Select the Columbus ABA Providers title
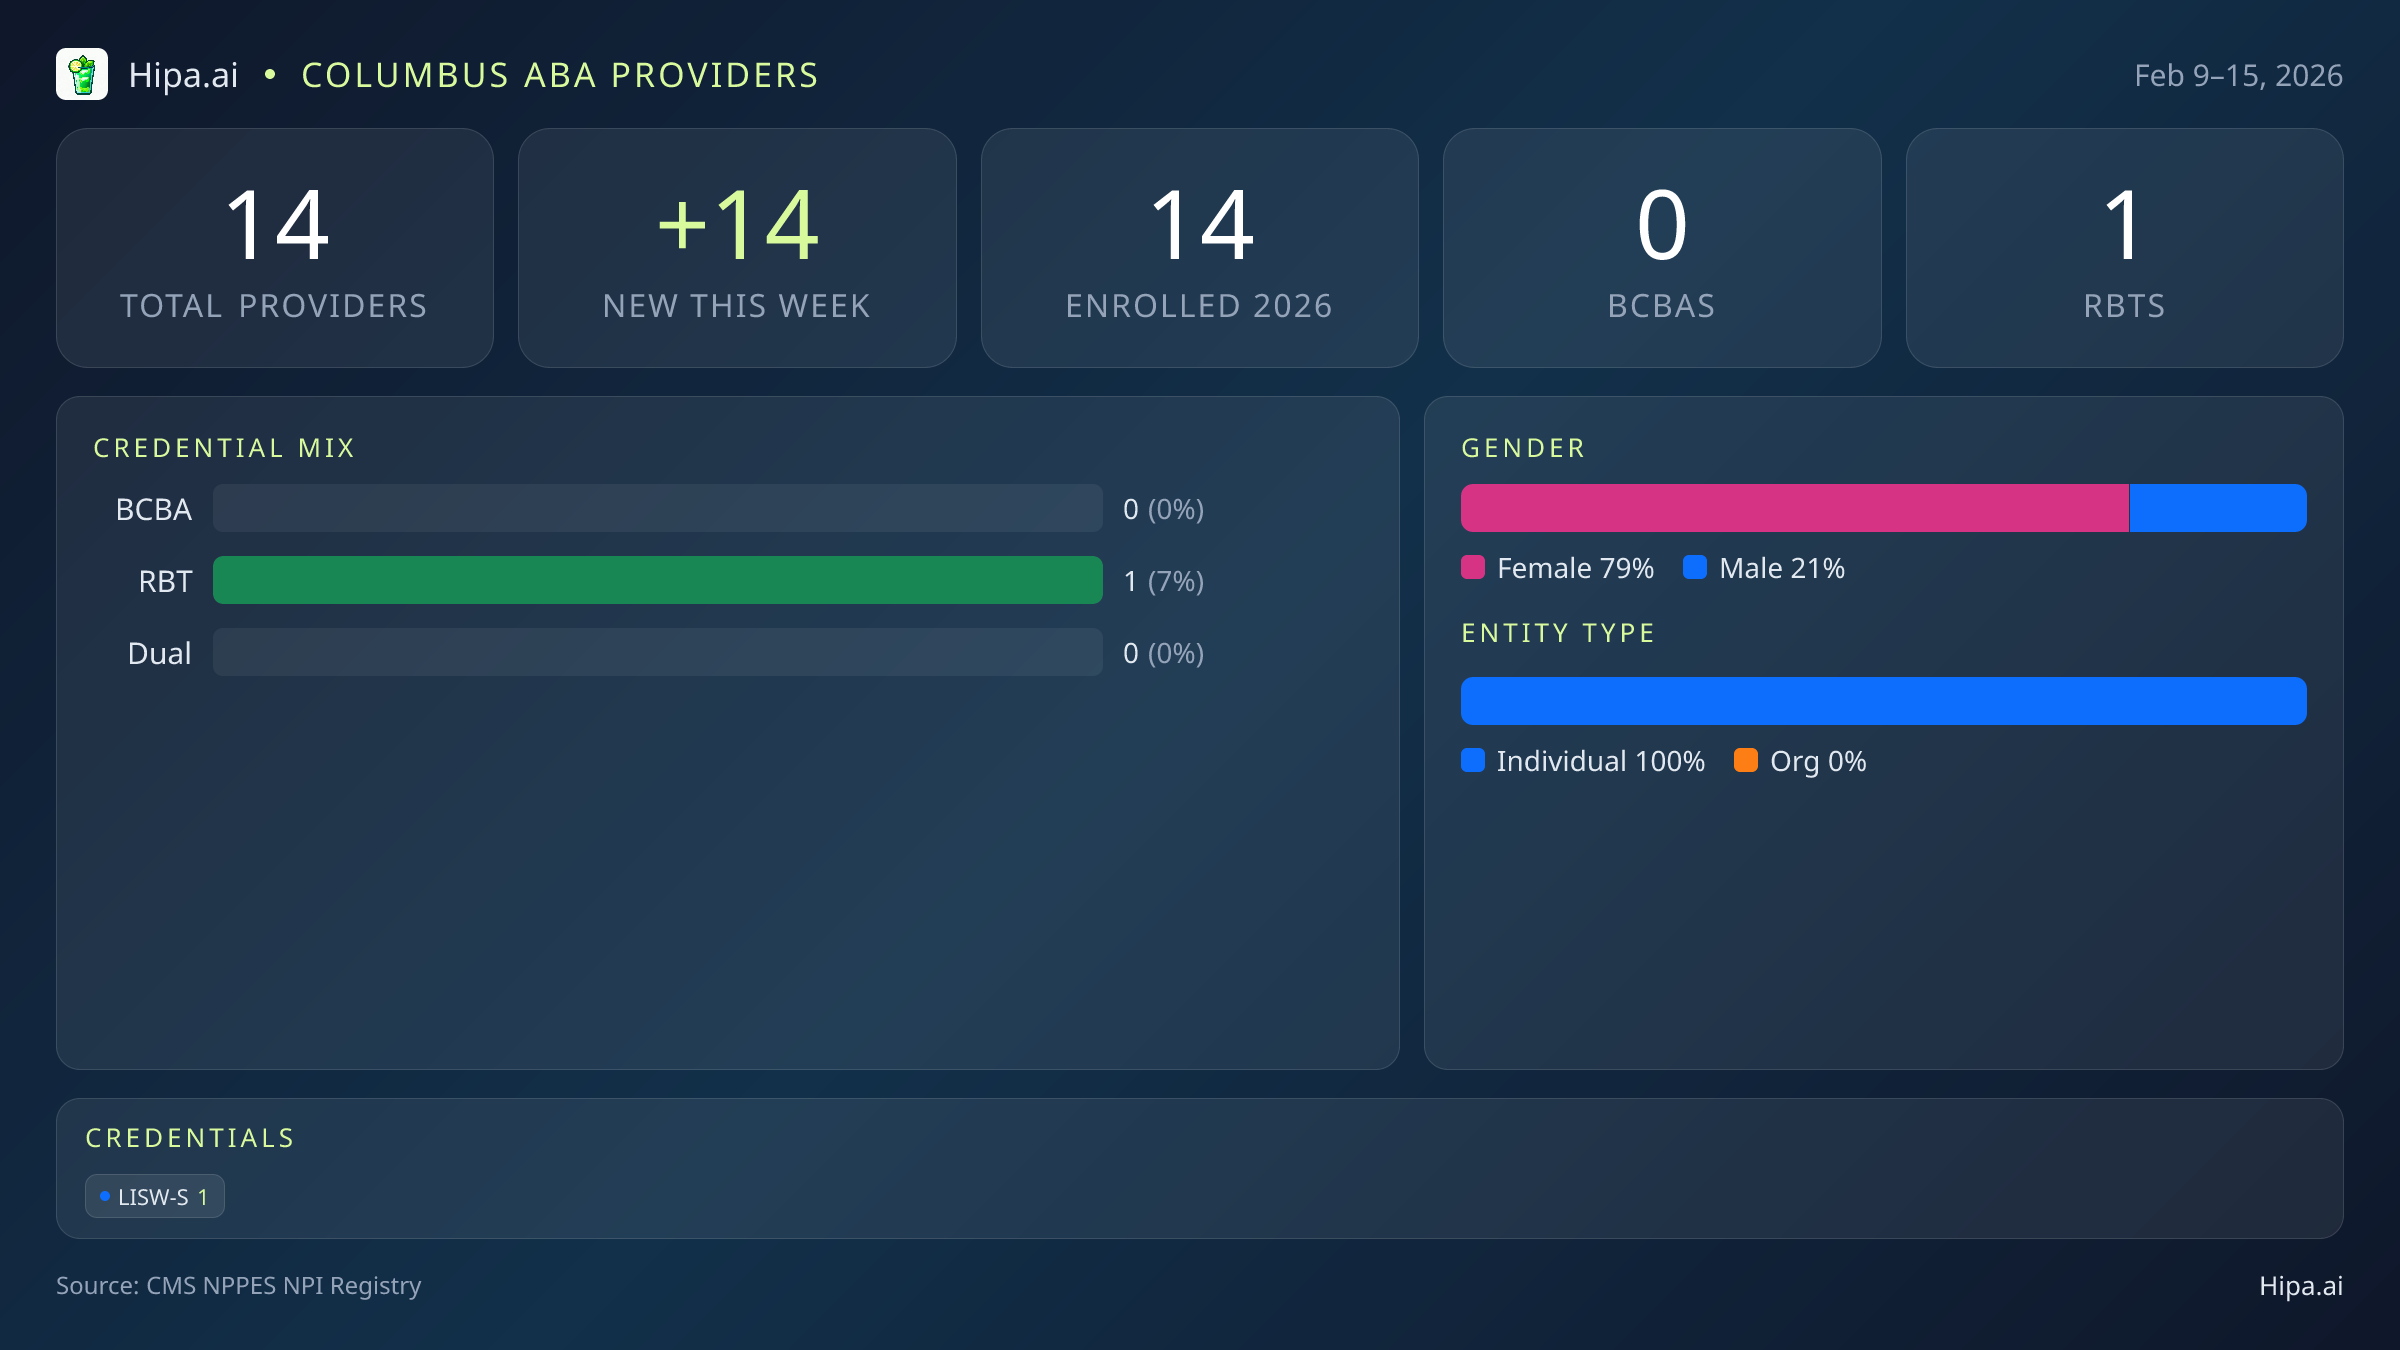 point(560,75)
